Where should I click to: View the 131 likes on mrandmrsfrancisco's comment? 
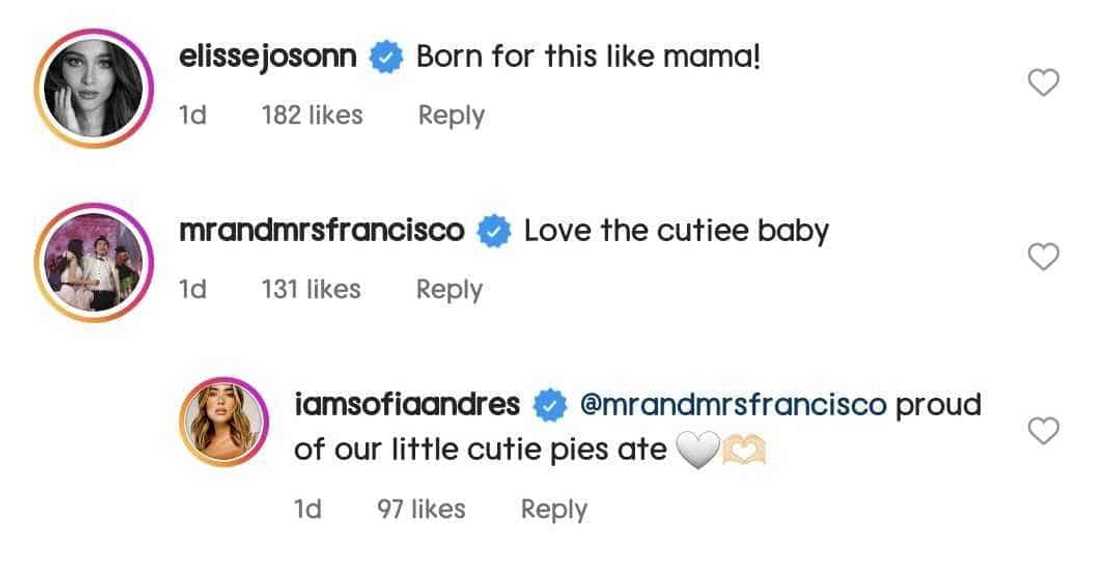[311, 289]
